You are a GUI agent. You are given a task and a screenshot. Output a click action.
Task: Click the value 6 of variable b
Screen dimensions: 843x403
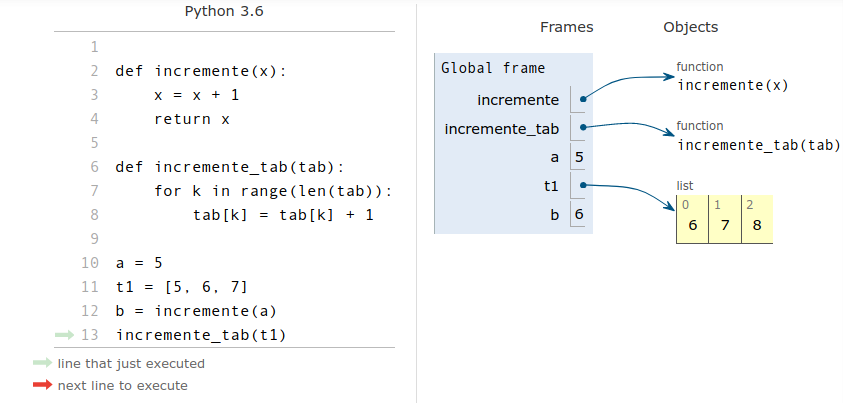(580, 214)
